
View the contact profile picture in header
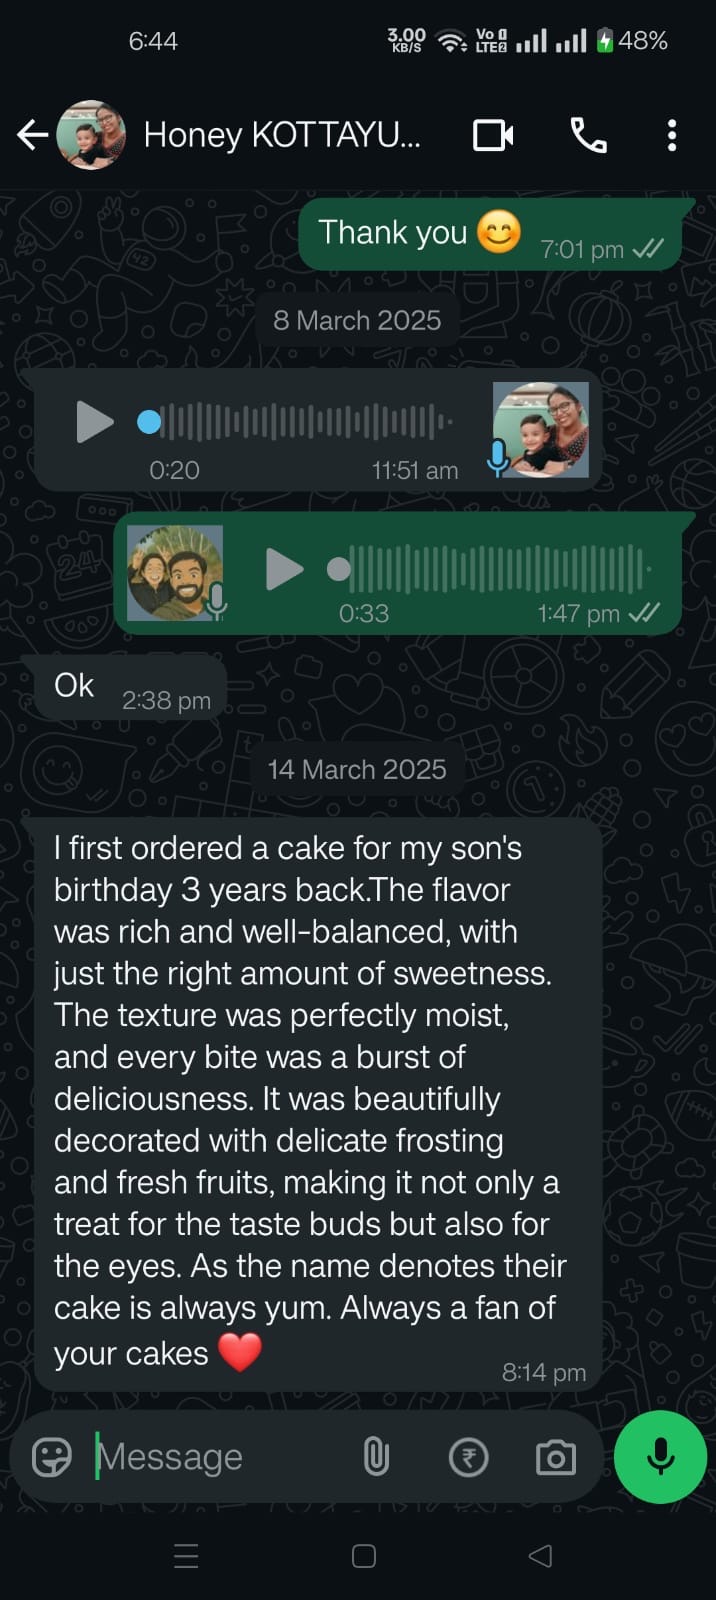pyautogui.click(x=91, y=135)
